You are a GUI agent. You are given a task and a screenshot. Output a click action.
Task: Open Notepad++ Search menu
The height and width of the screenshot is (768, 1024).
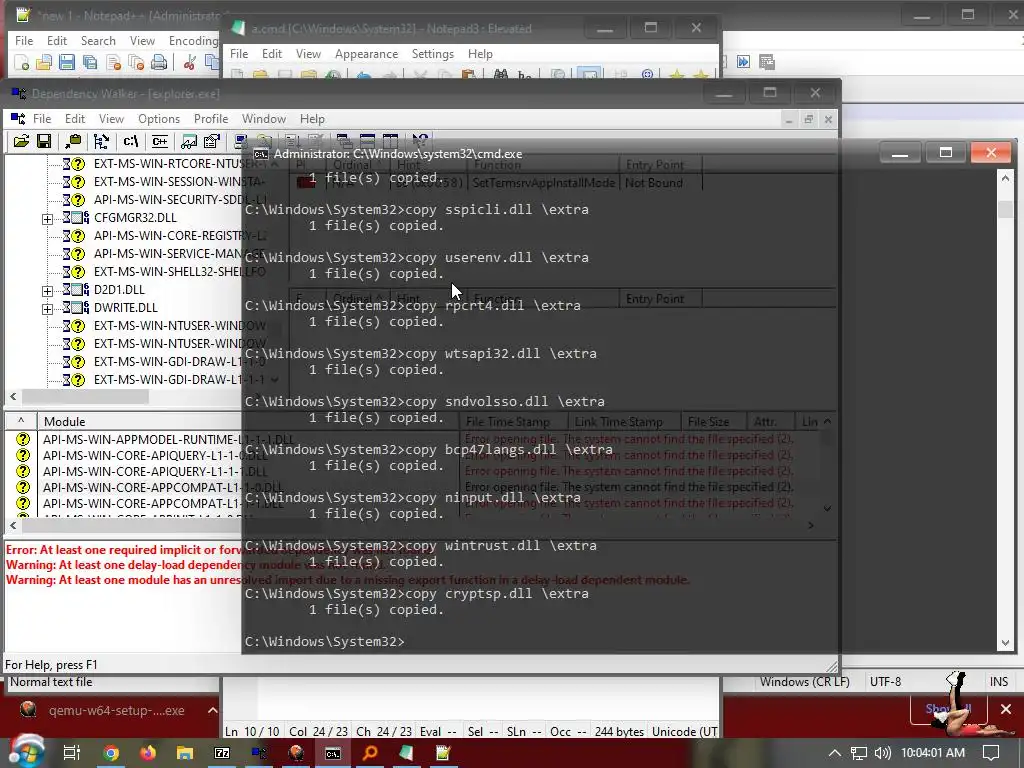pos(98,40)
